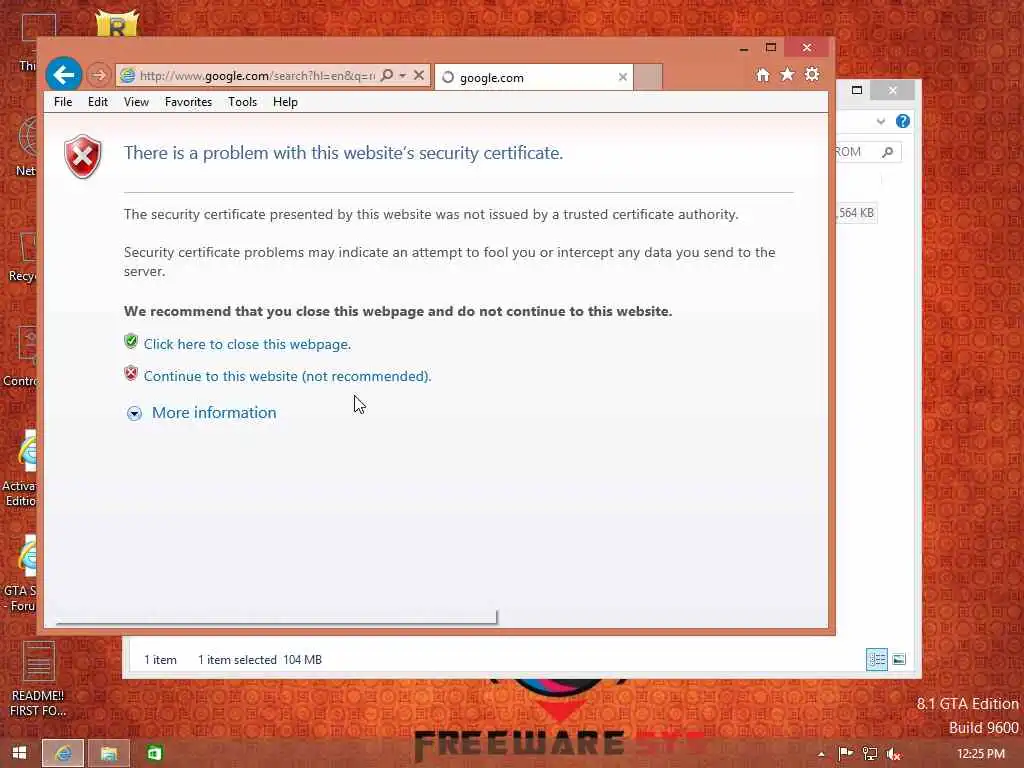
Task: Stop loading with the address bar X
Action: (x=419, y=75)
